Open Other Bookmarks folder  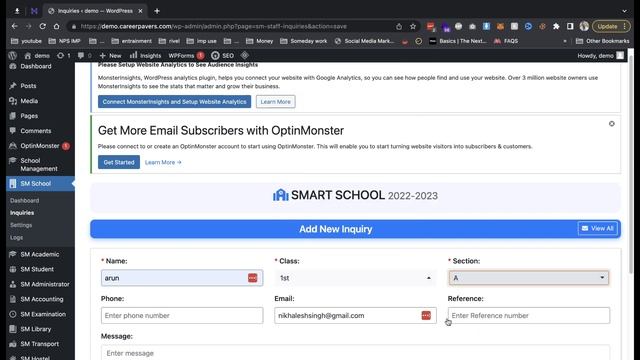[x=602, y=41]
